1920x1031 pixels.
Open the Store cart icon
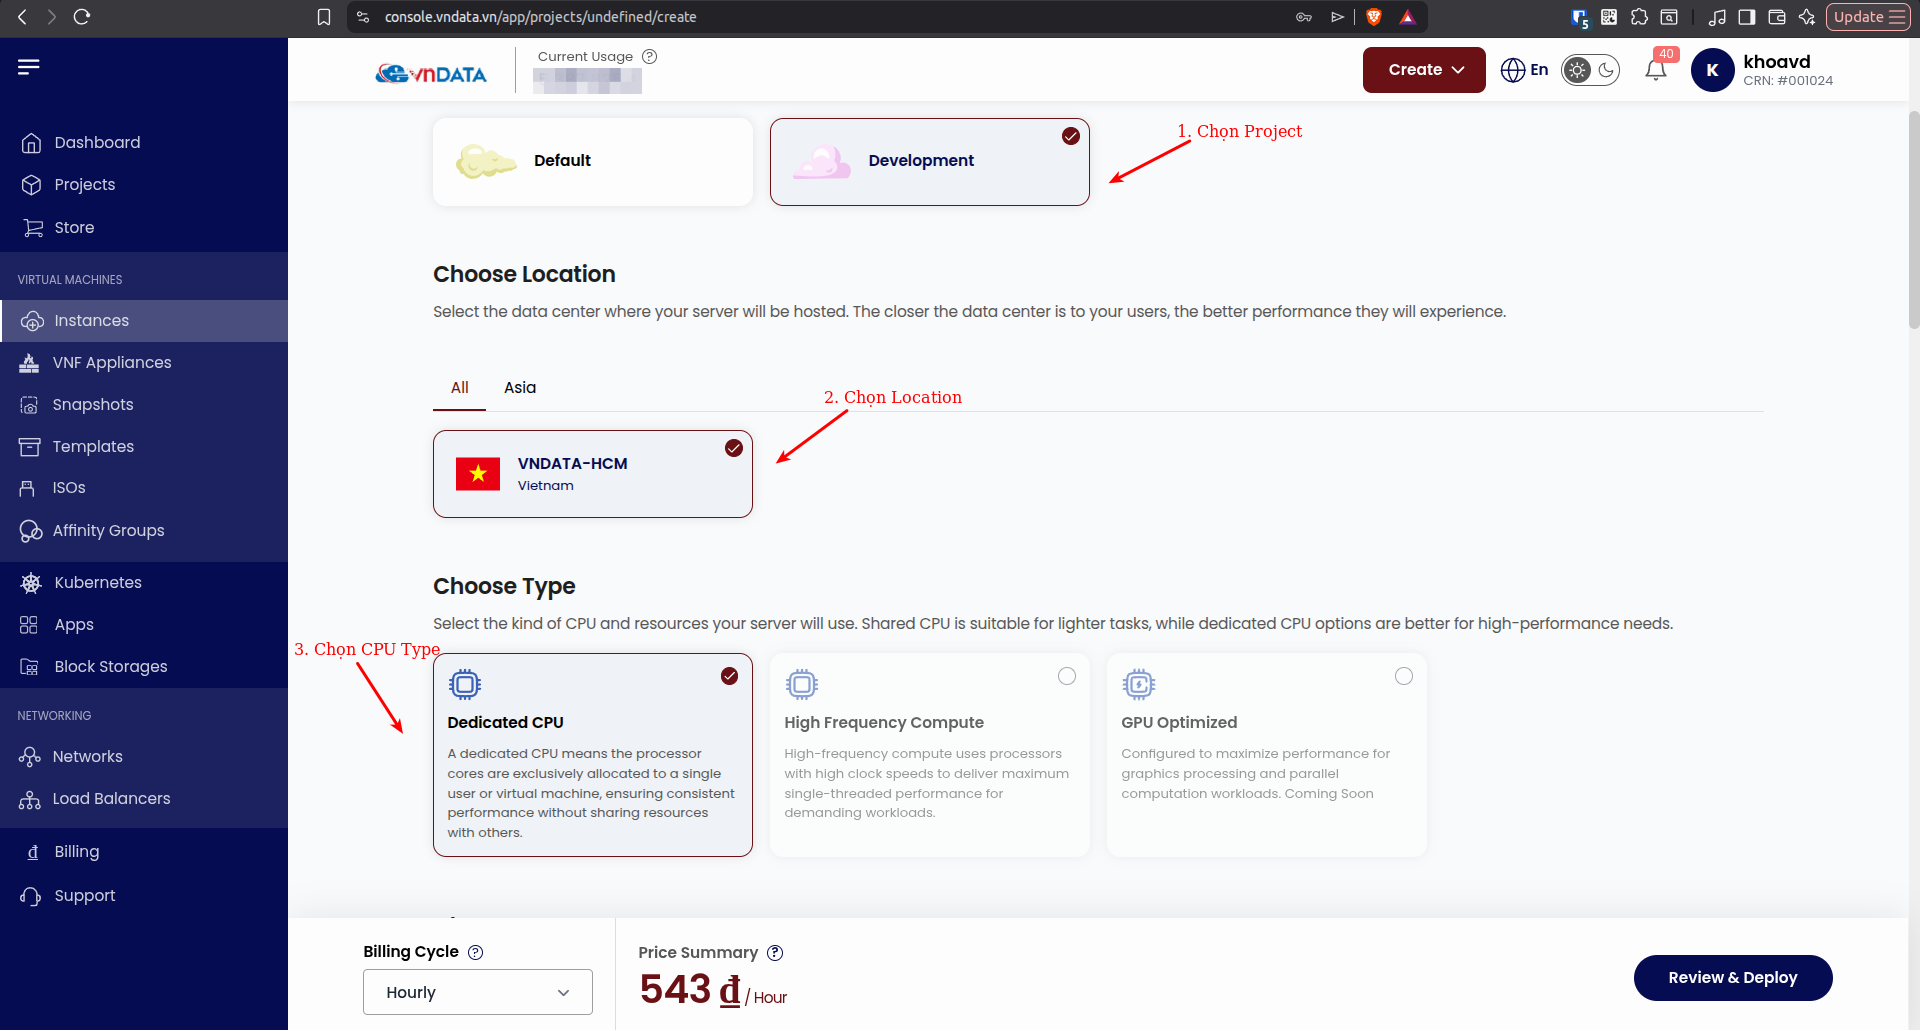[x=33, y=228]
